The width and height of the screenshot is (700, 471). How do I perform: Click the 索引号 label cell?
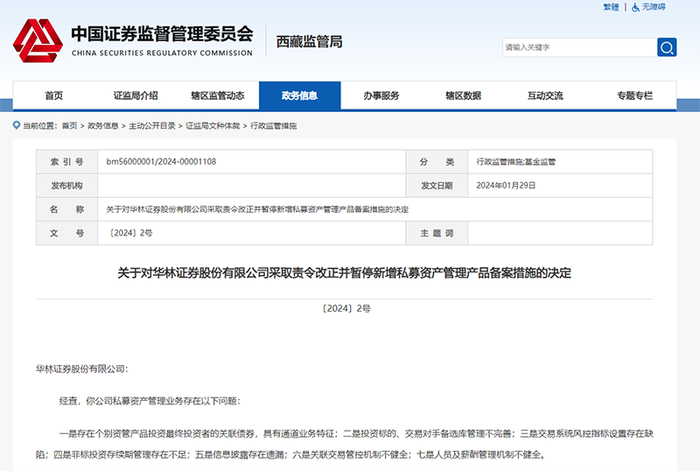click(67, 162)
